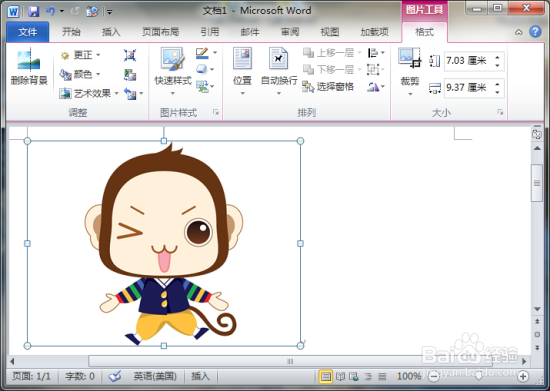Open the Undo history dropdown arrow

62,11
